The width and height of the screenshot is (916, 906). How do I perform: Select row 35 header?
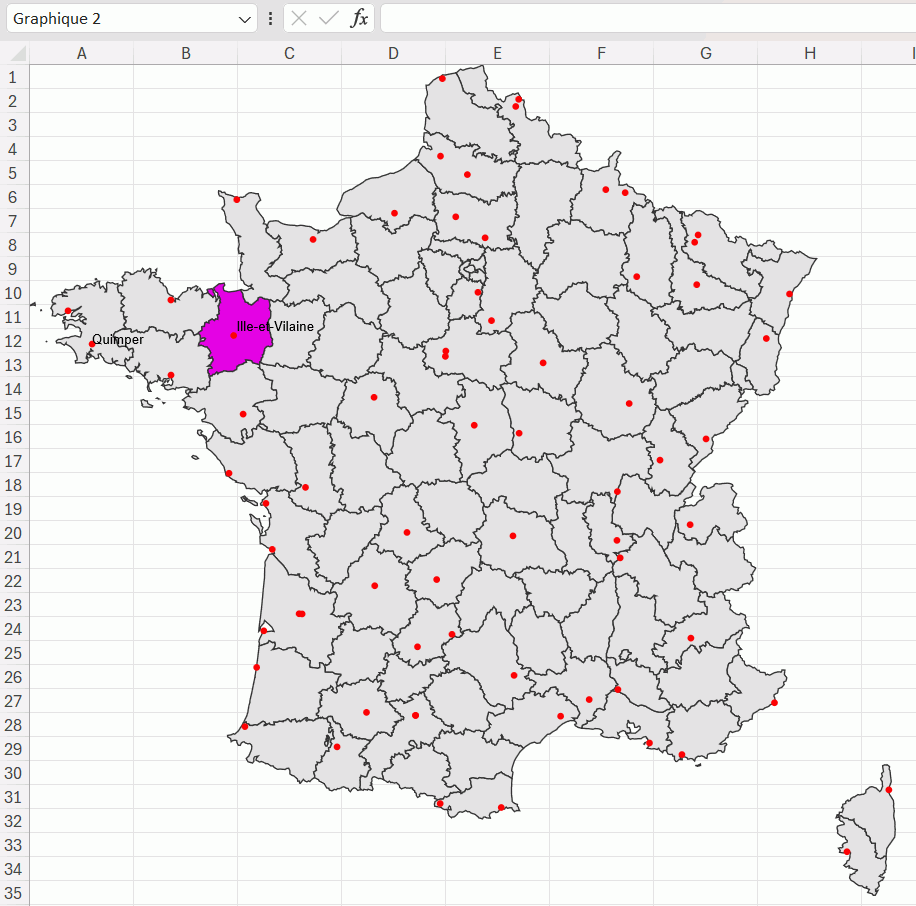point(14,893)
